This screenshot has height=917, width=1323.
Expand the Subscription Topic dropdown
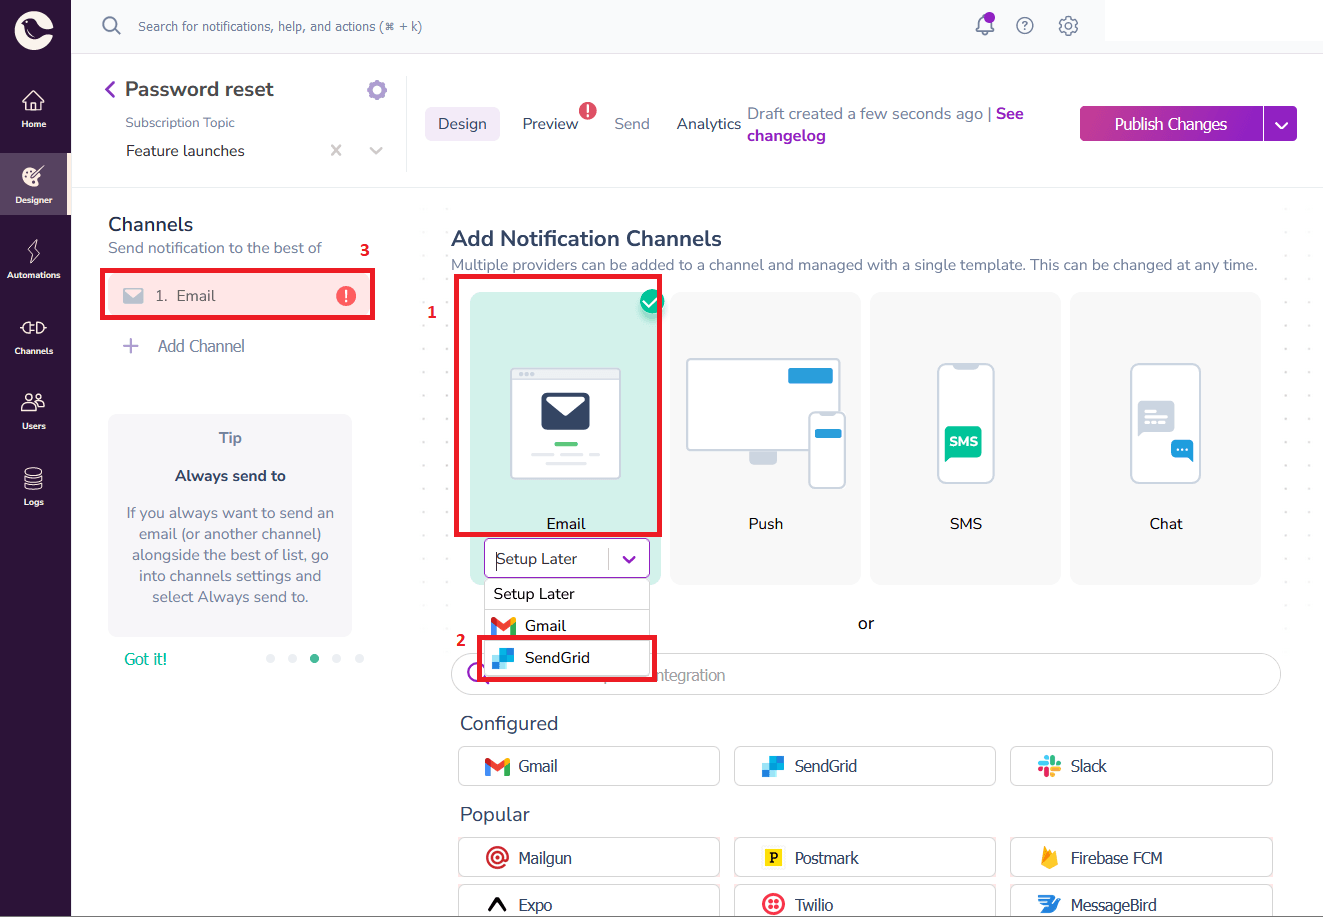click(375, 150)
